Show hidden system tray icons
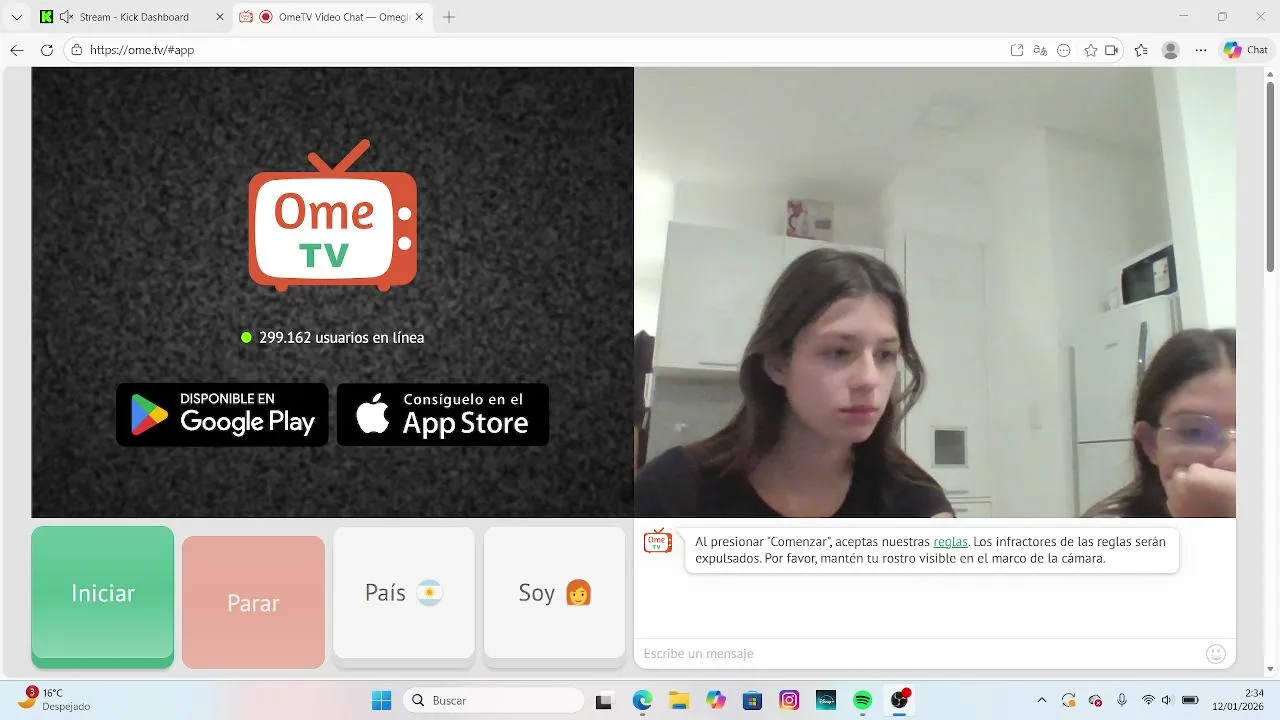This screenshot has width=1280, height=720. [x=1042, y=701]
